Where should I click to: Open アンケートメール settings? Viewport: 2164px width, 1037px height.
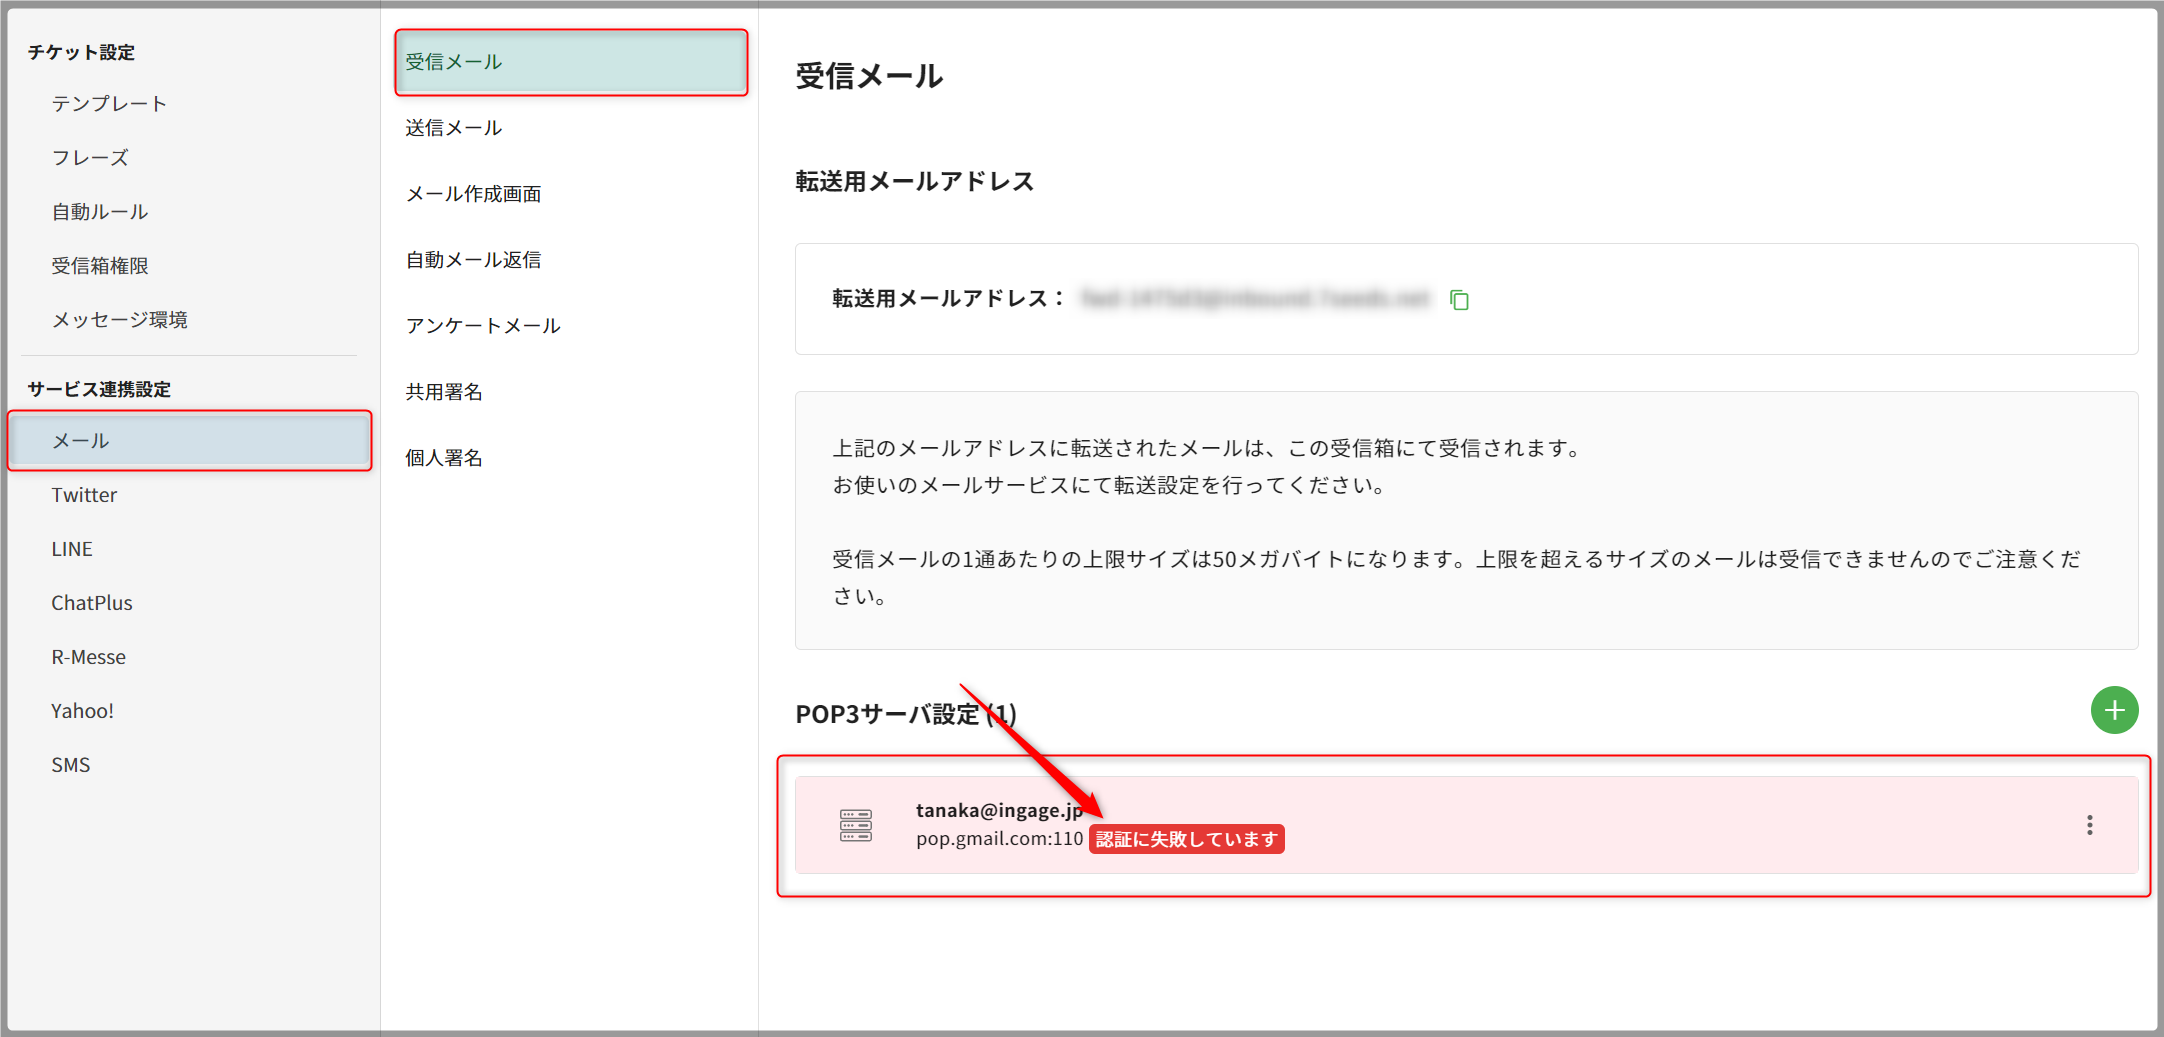pyautogui.click(x=483, y=326)
